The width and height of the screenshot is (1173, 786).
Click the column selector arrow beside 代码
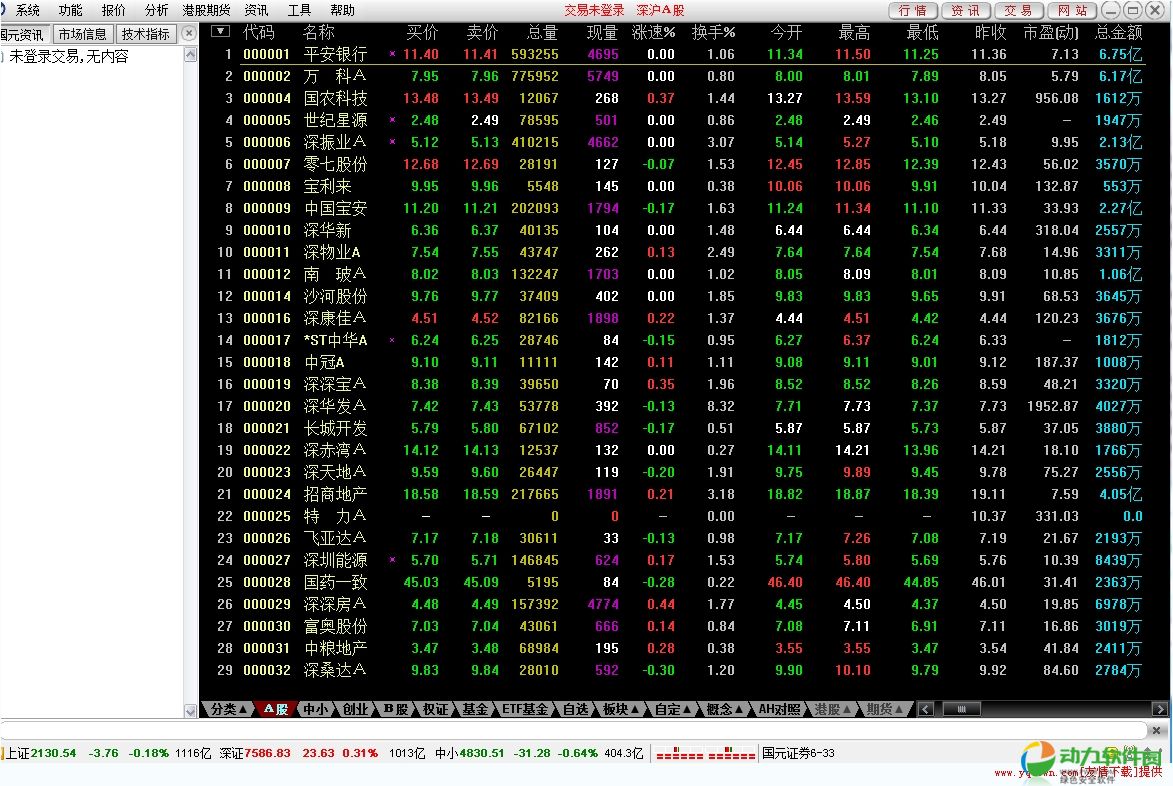[220, 31]
